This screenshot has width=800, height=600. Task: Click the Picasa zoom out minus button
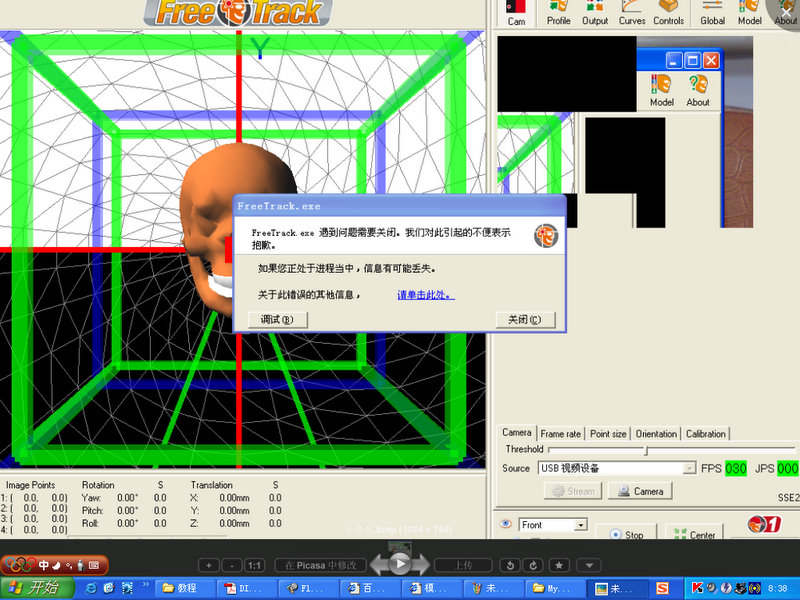pyautogui.click(x=232, y=565)
